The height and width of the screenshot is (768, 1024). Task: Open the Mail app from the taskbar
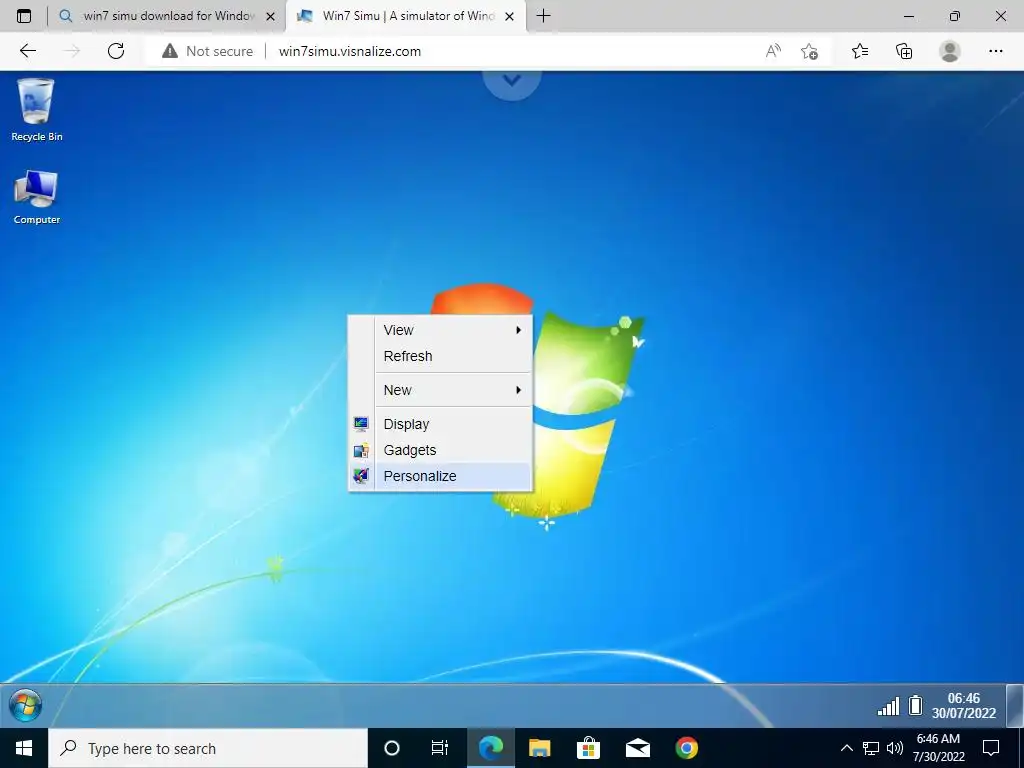click(x=637, y=748)
